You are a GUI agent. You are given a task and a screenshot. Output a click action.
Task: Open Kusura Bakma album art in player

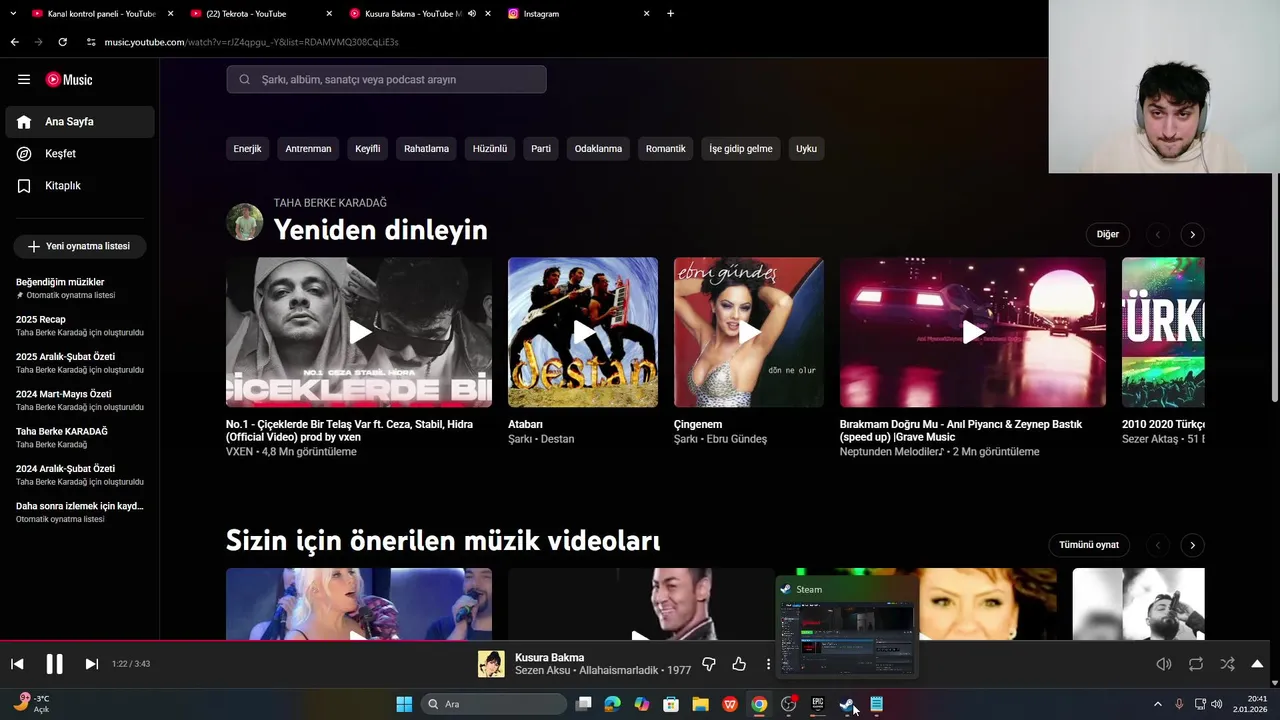(491, 664)
